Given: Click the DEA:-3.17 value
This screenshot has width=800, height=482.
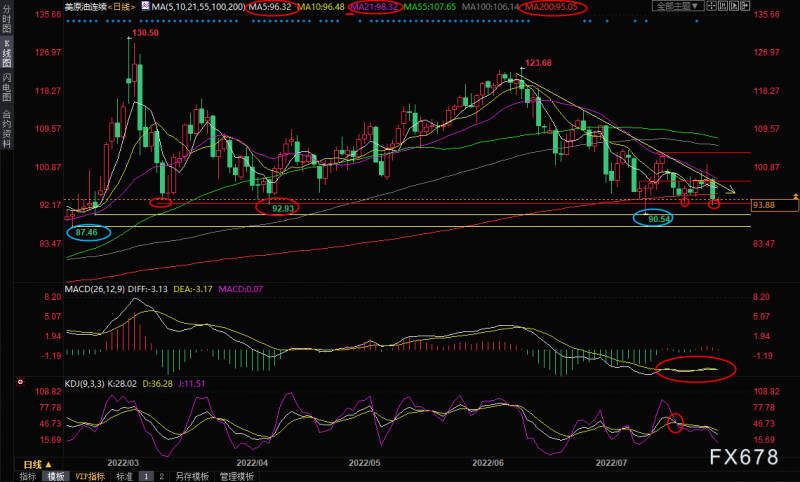Looking at the screenshot, I should pyautogui.click(x=193, y=289).
